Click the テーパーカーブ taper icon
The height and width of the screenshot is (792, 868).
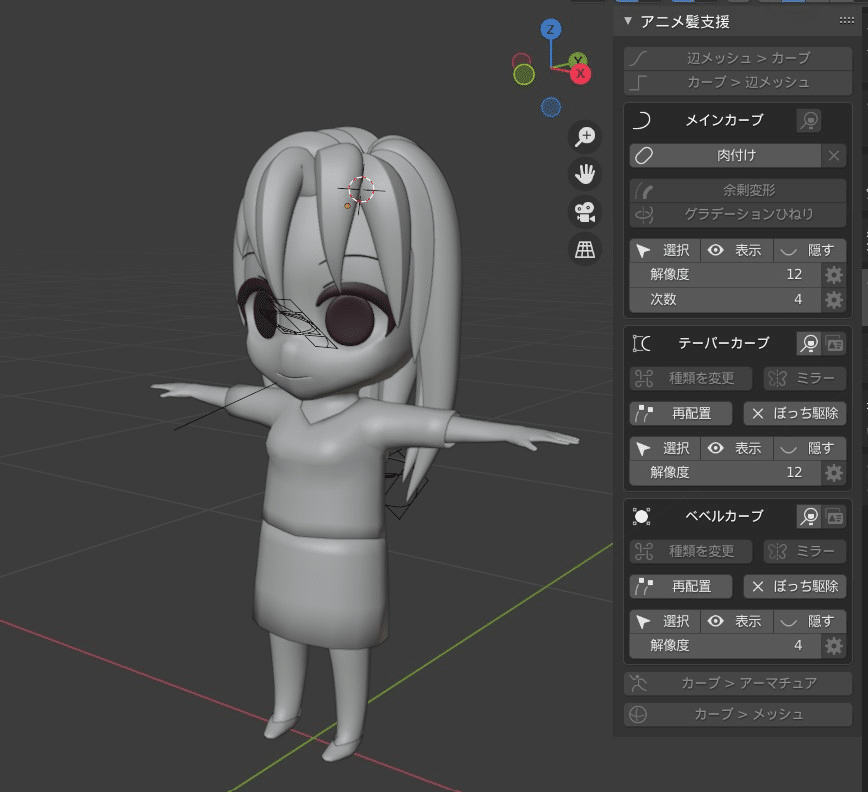point(642,344)
